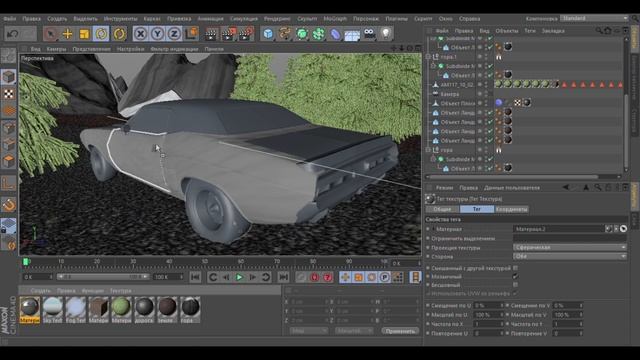Screen dimensions: 640x360
Task: Open the green array modeling icon
Action: pyautogui.click(x=318, y=33)
